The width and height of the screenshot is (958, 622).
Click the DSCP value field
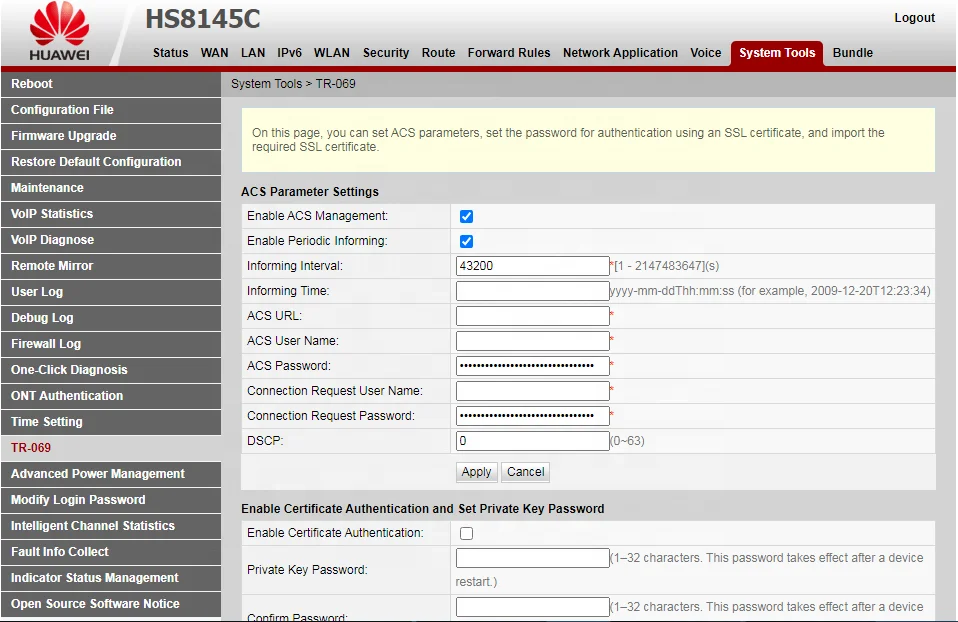tap(532, 440)
